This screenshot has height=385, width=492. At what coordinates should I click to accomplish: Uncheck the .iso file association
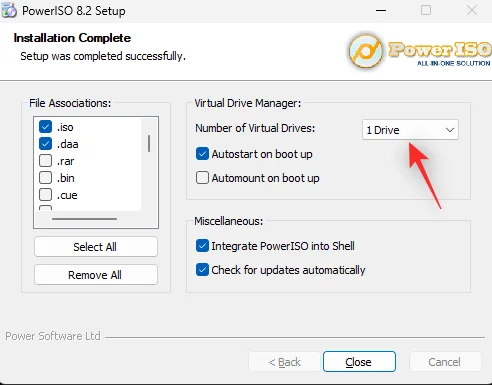click(x=45, y=127)
